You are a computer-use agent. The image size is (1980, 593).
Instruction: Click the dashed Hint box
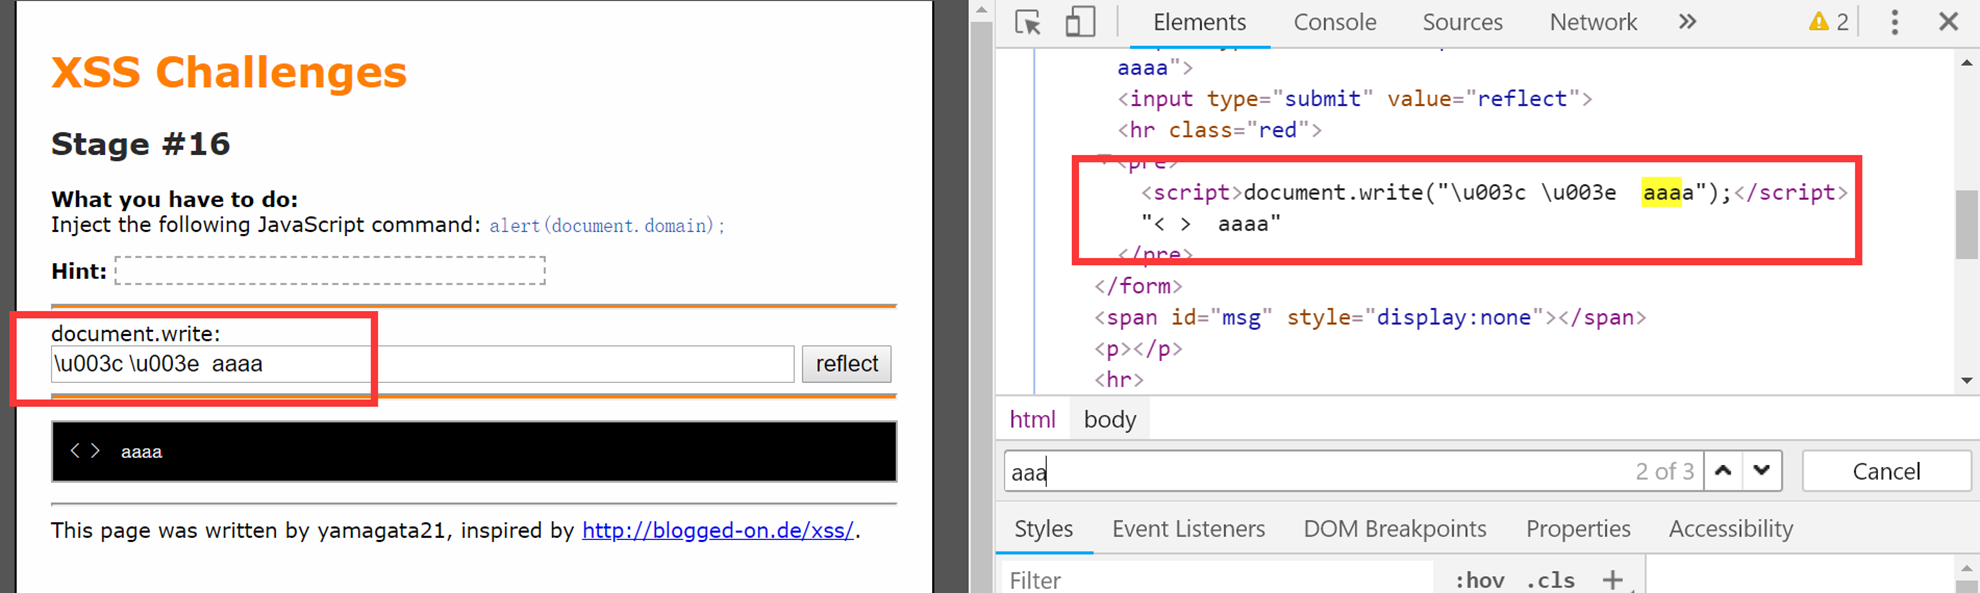click(330, 271)
